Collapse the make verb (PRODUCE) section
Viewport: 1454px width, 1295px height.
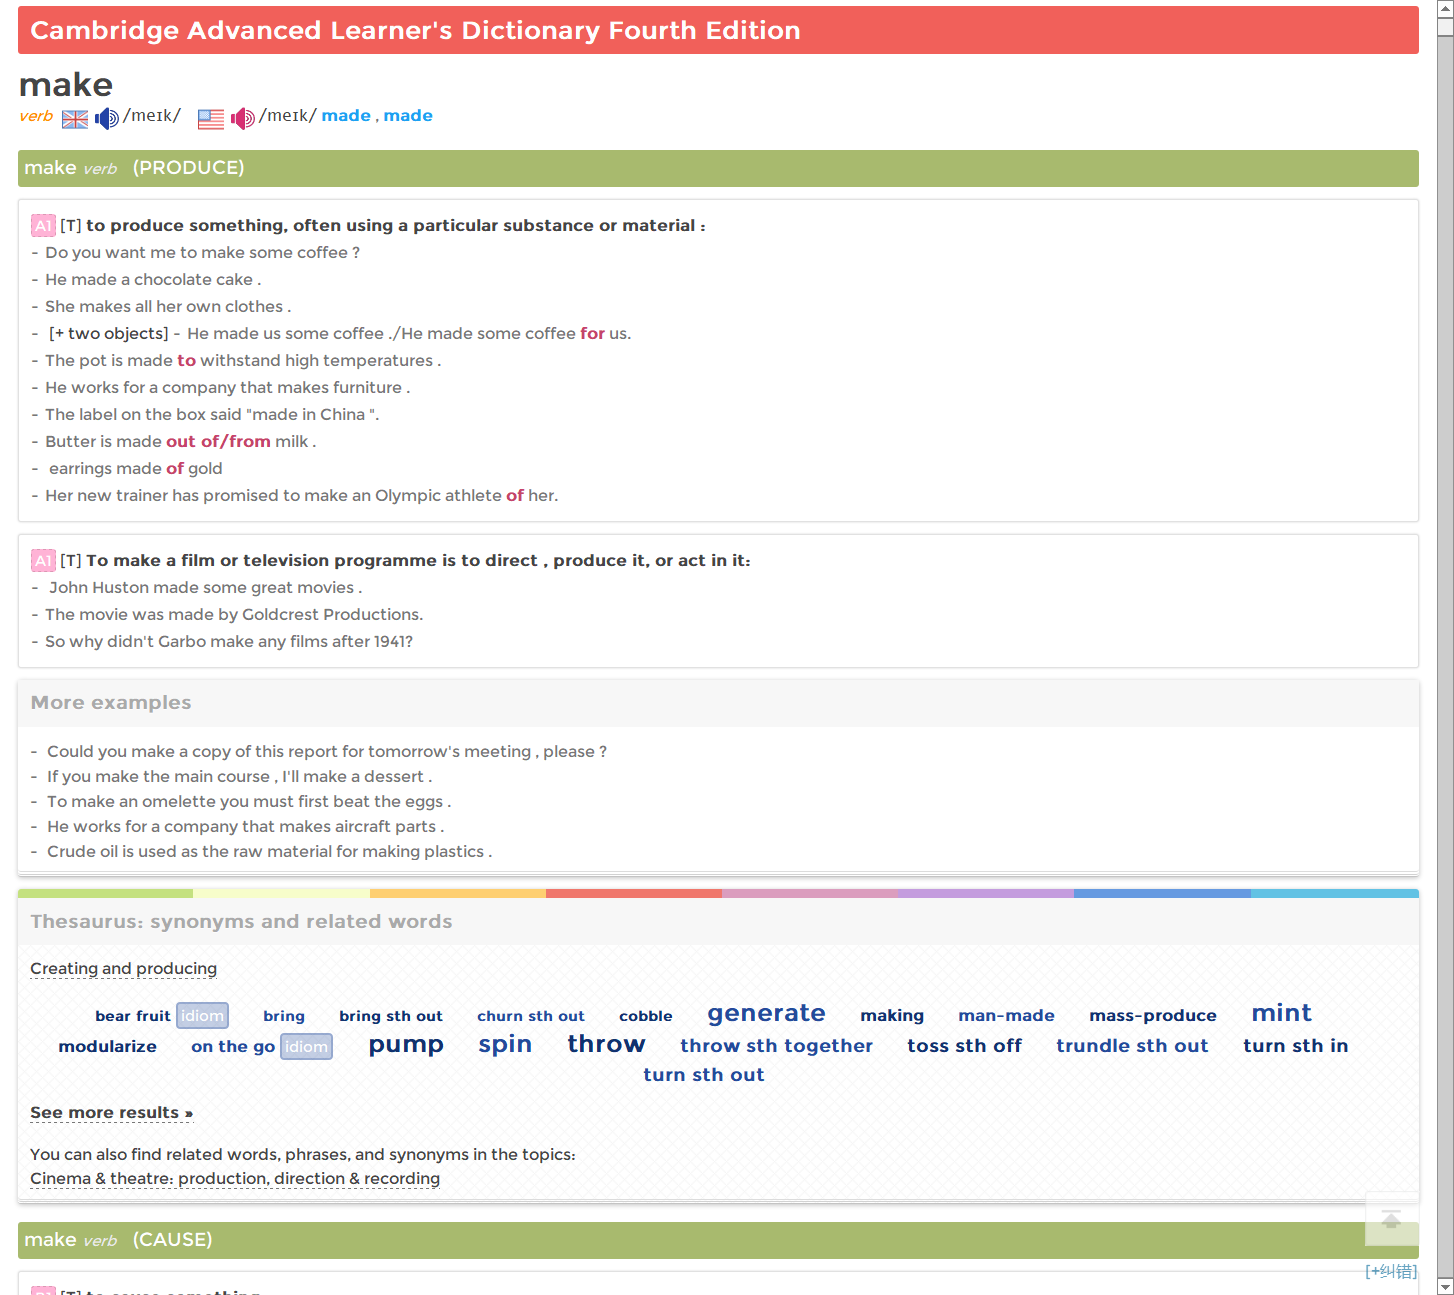717,168
